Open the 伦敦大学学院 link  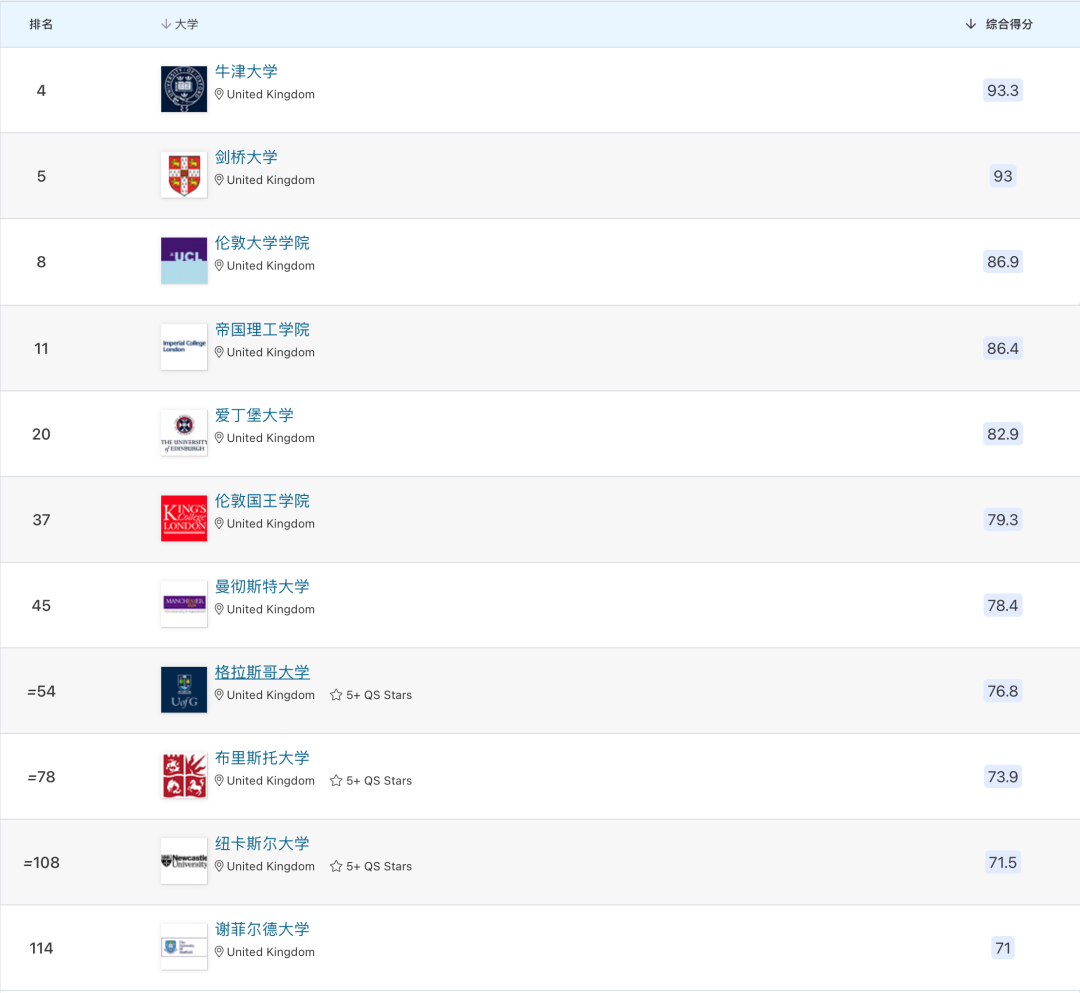[262, 243]
